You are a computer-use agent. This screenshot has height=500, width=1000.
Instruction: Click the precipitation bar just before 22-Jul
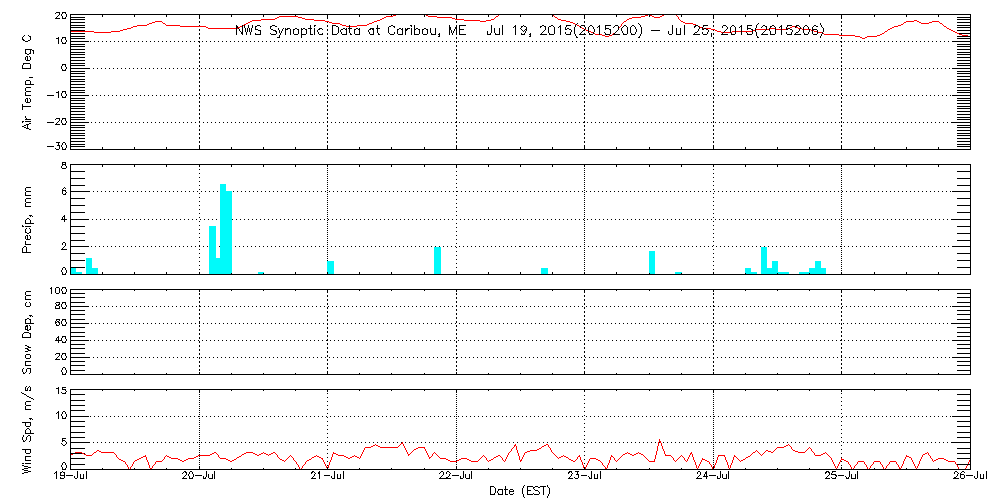click(x=437, y=260)
